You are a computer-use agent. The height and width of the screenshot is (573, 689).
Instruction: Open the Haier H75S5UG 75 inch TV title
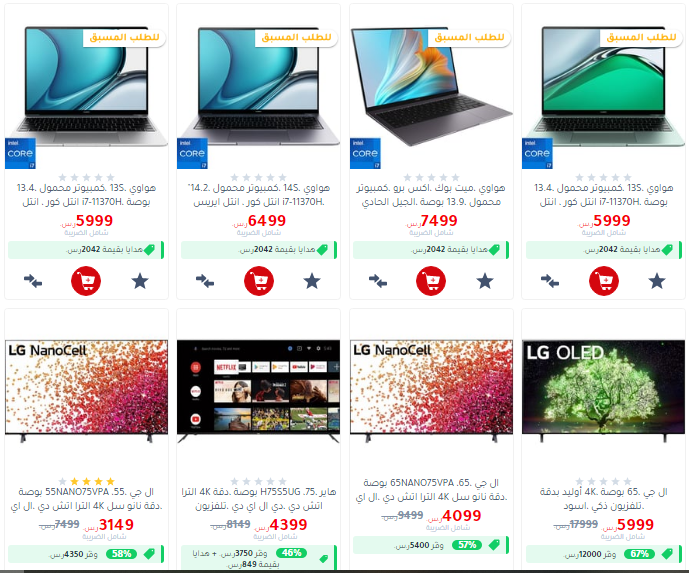point(259,499)
